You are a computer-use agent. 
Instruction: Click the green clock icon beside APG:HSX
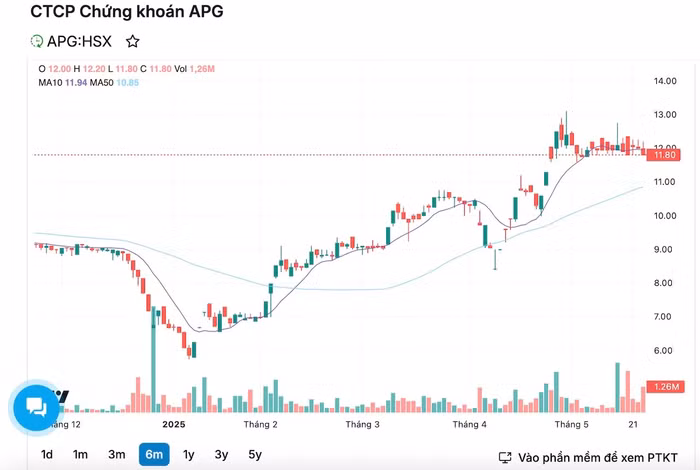click(36, 42)
